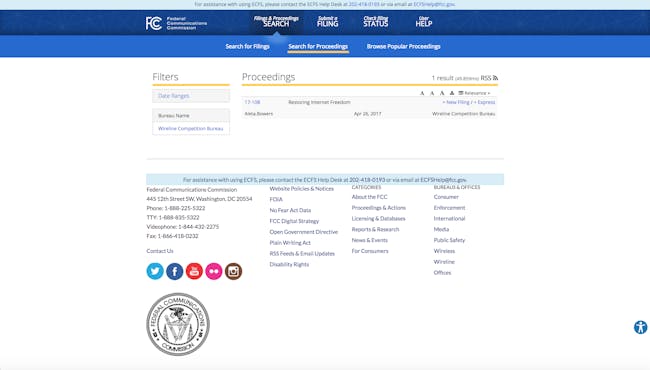Open Reports & Research link
Viewport: 650px width, 370px height.
[375, 229]
